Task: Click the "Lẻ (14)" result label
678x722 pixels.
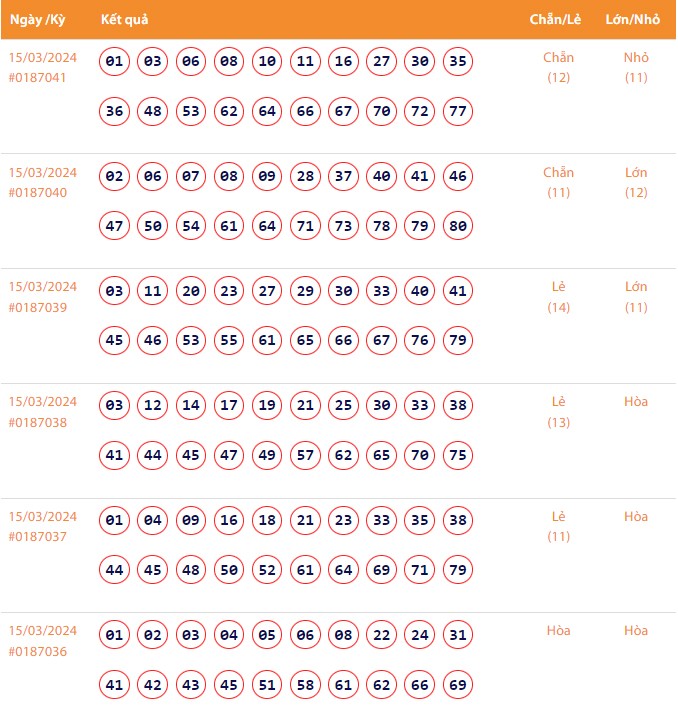Action: [558, 297]
